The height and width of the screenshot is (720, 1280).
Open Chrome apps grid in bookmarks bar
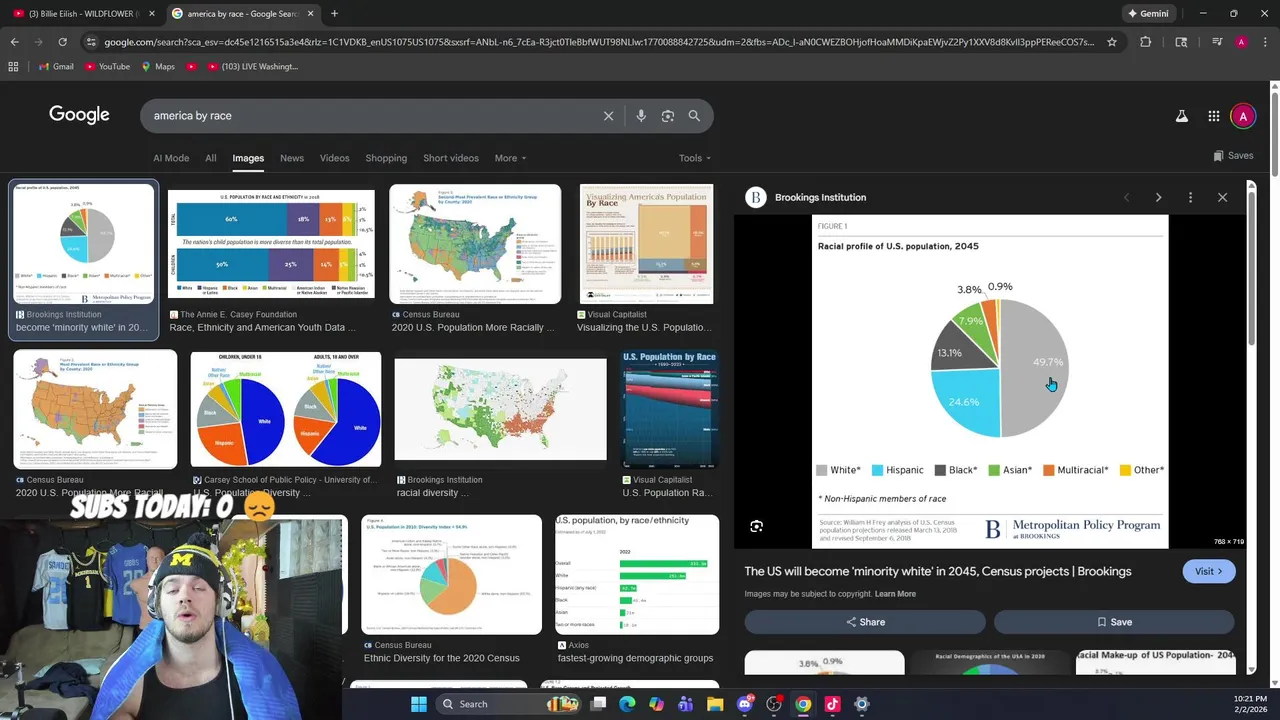click(13, 66)
